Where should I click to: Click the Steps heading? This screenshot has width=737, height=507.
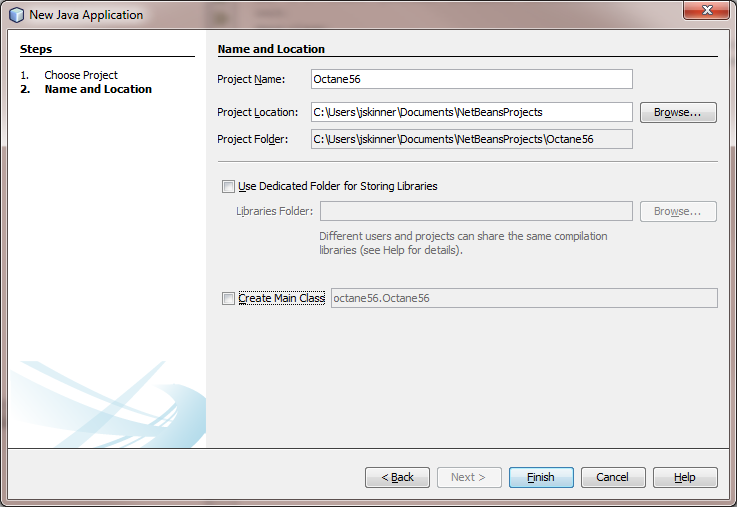(36, 49)
